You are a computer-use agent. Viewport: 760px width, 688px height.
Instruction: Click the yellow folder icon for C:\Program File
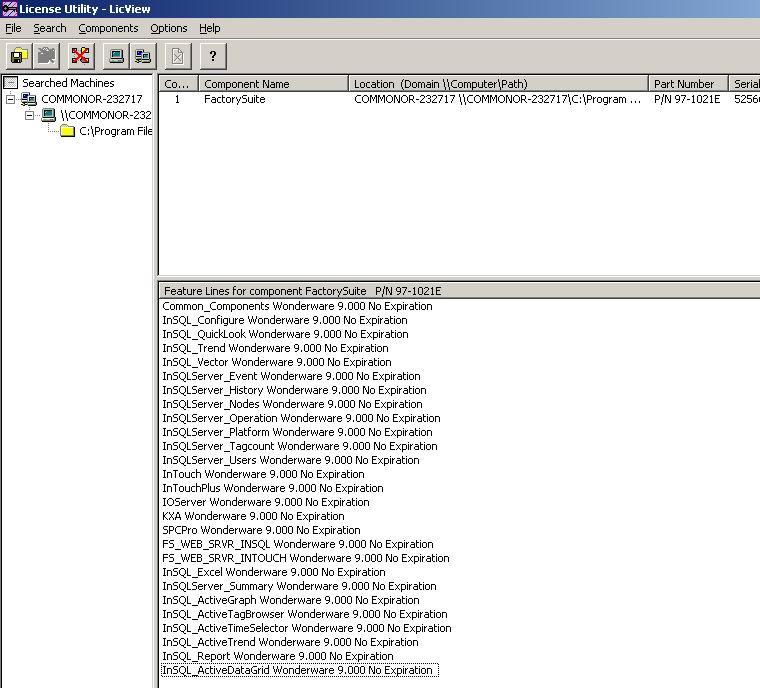click(67, 131)
